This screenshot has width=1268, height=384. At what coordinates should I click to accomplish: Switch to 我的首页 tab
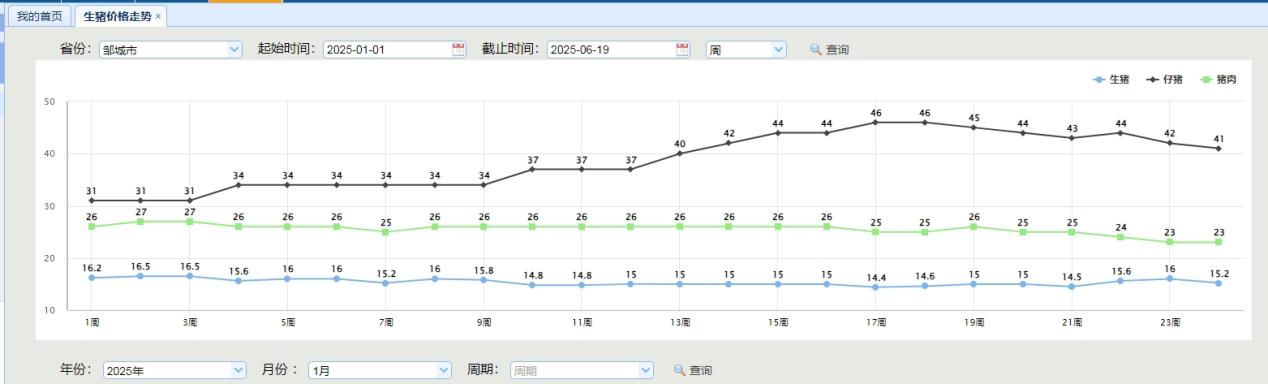[39, 17]
